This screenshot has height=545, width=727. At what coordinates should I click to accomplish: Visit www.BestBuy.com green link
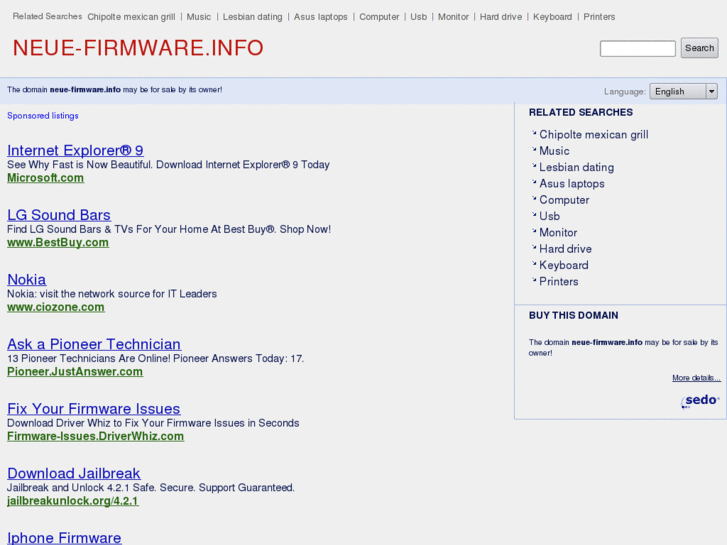[58, 243]
